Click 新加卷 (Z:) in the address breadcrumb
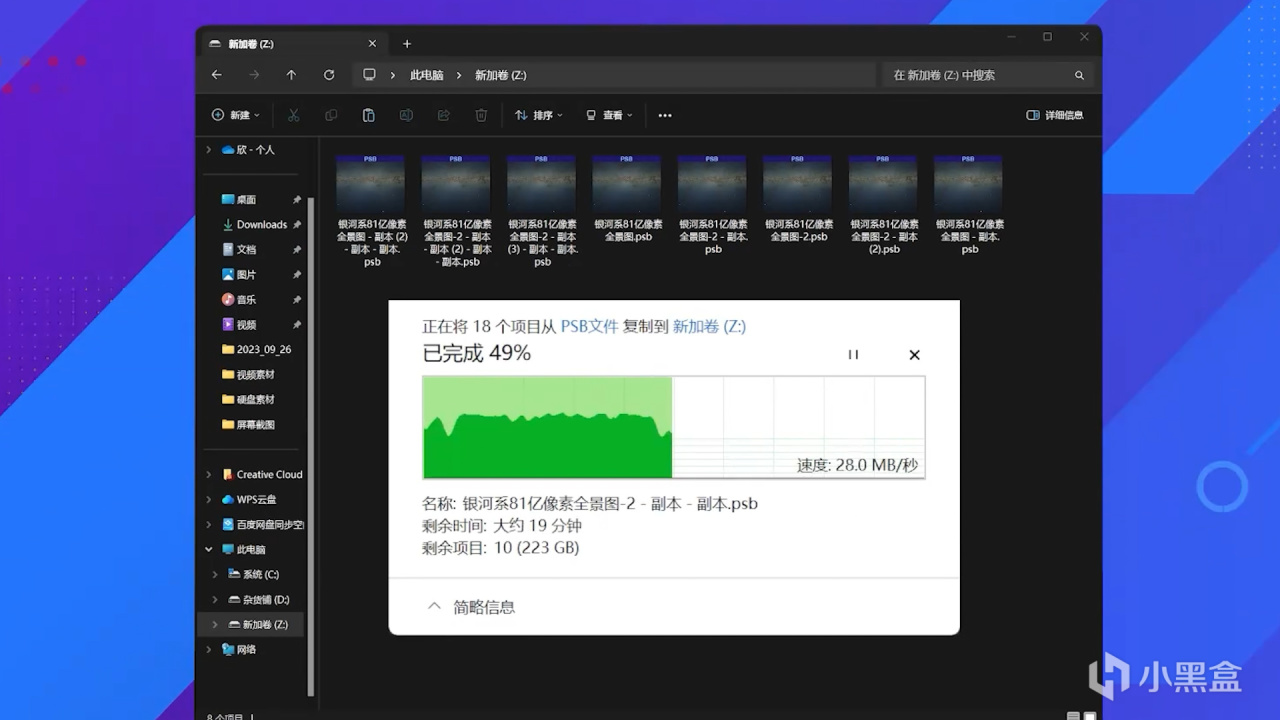1280x720 pixels. 500,75
